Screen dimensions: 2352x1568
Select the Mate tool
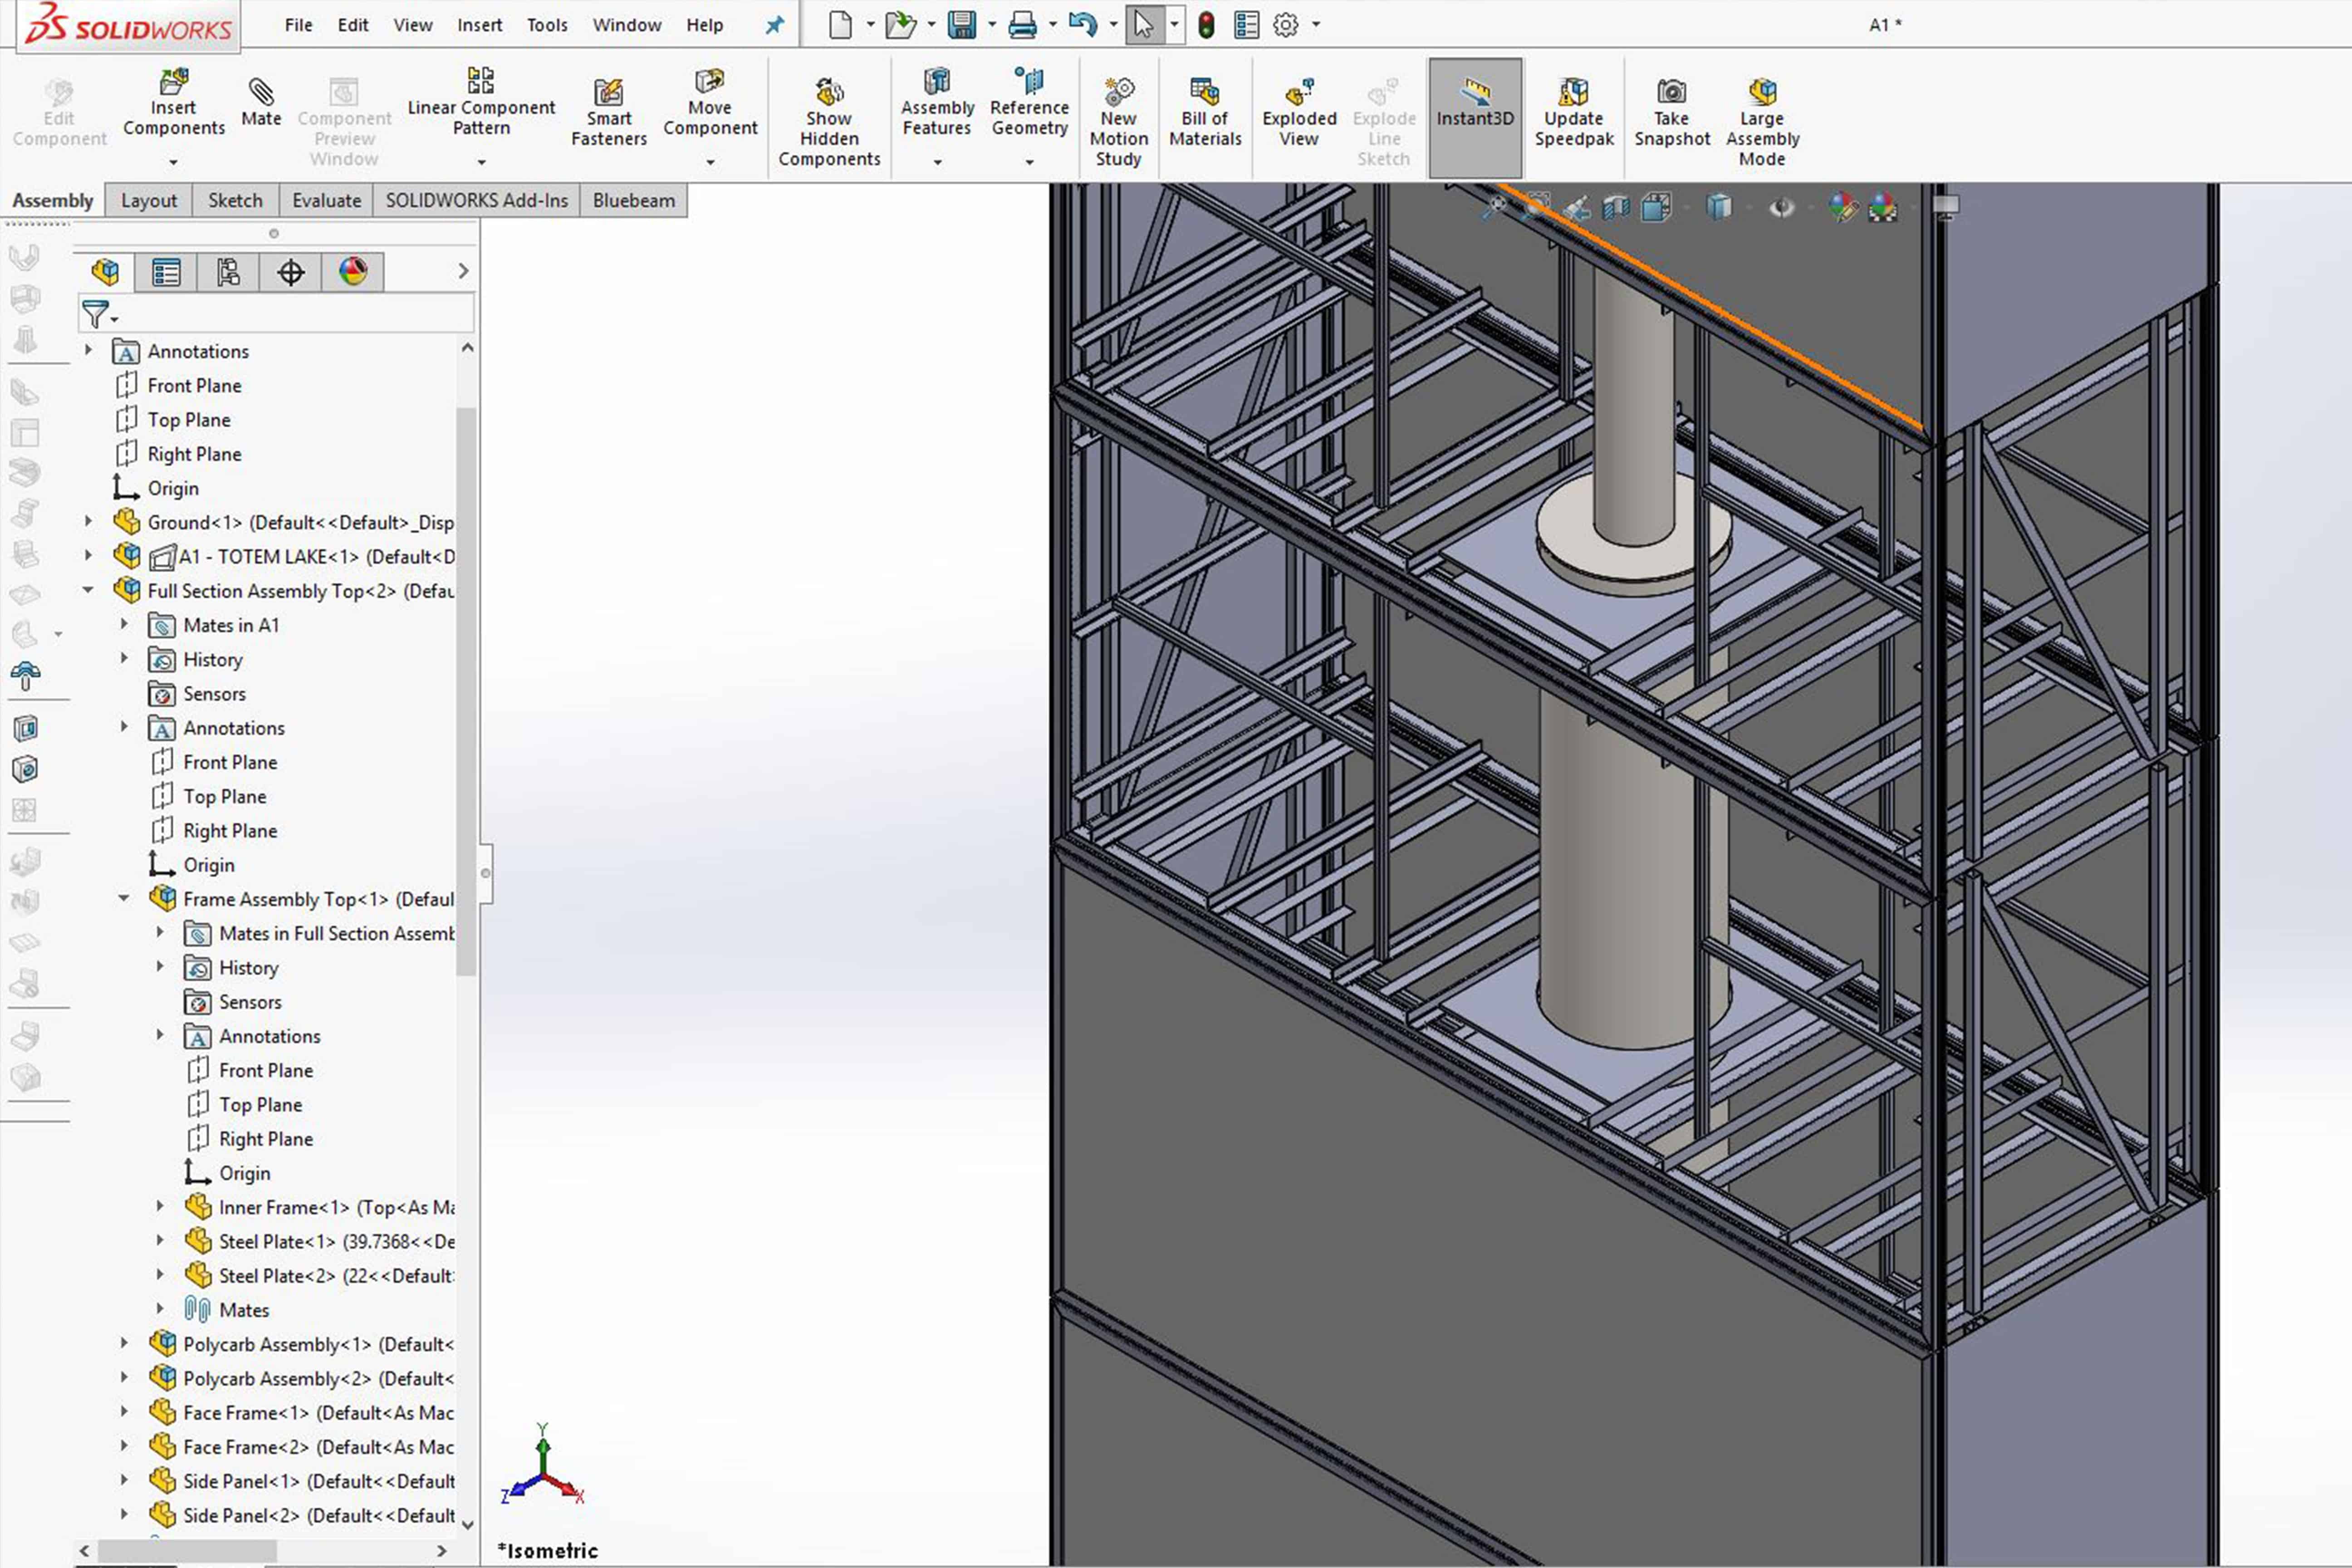(x=261, y=103)
